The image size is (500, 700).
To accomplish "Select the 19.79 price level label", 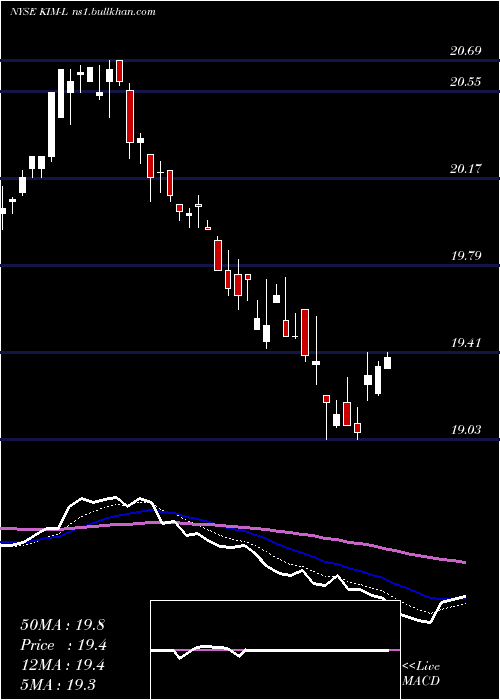I will click(x=466, y=256).
